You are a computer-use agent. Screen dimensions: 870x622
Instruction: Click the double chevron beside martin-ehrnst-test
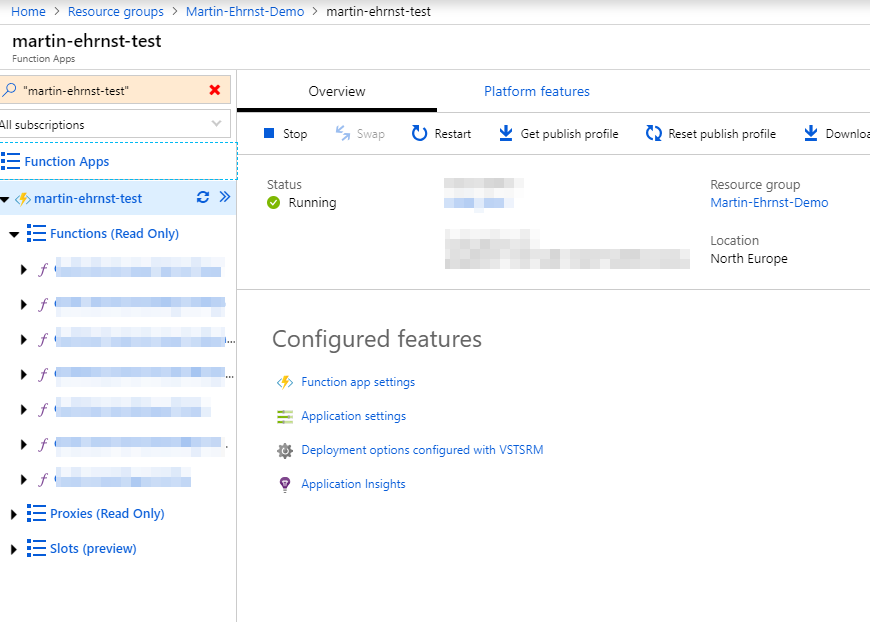coord(225,197)
